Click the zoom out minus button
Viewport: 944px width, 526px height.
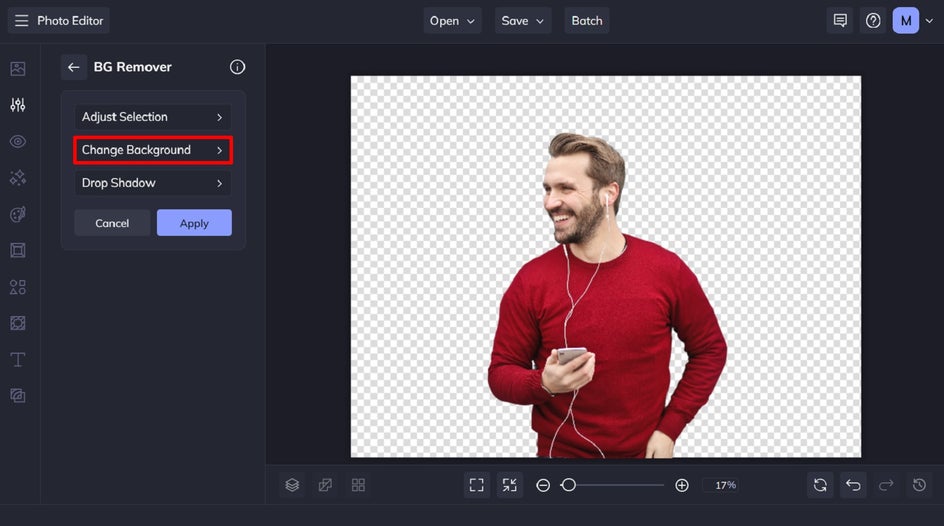[x=543, y=485]
